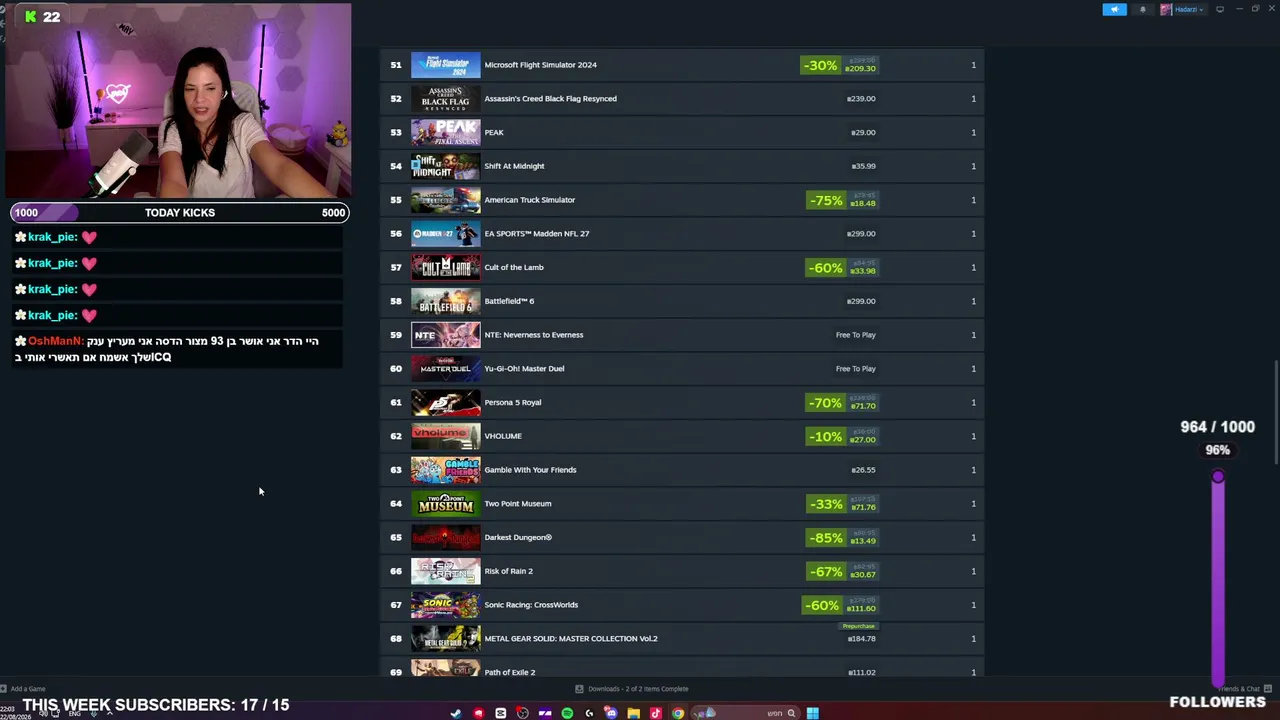Open the Steam announcements megaphone button
The width and height of the screenshot is (1280, 720).
1114,10
